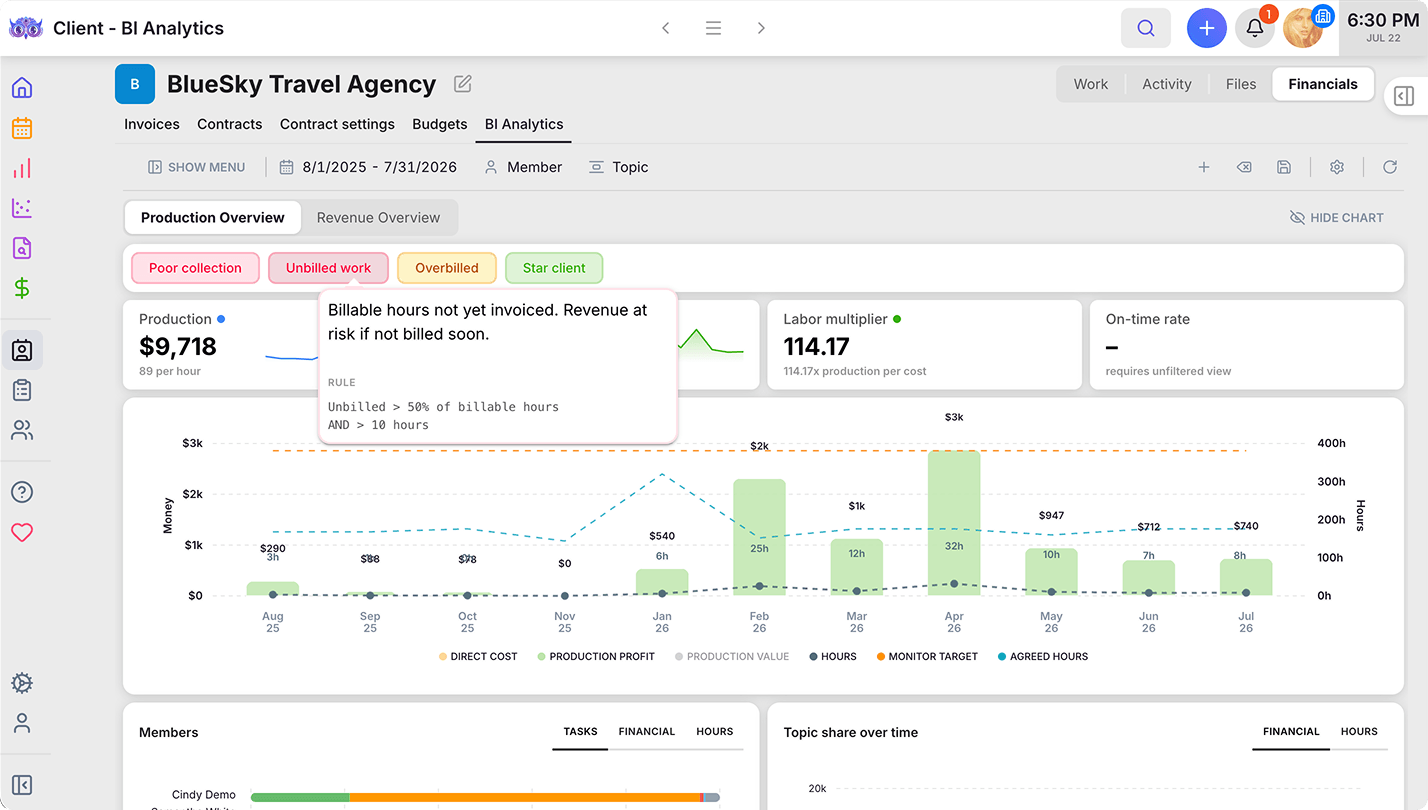Open the green dollar sign sidebar icon

[x=22, y=288]
